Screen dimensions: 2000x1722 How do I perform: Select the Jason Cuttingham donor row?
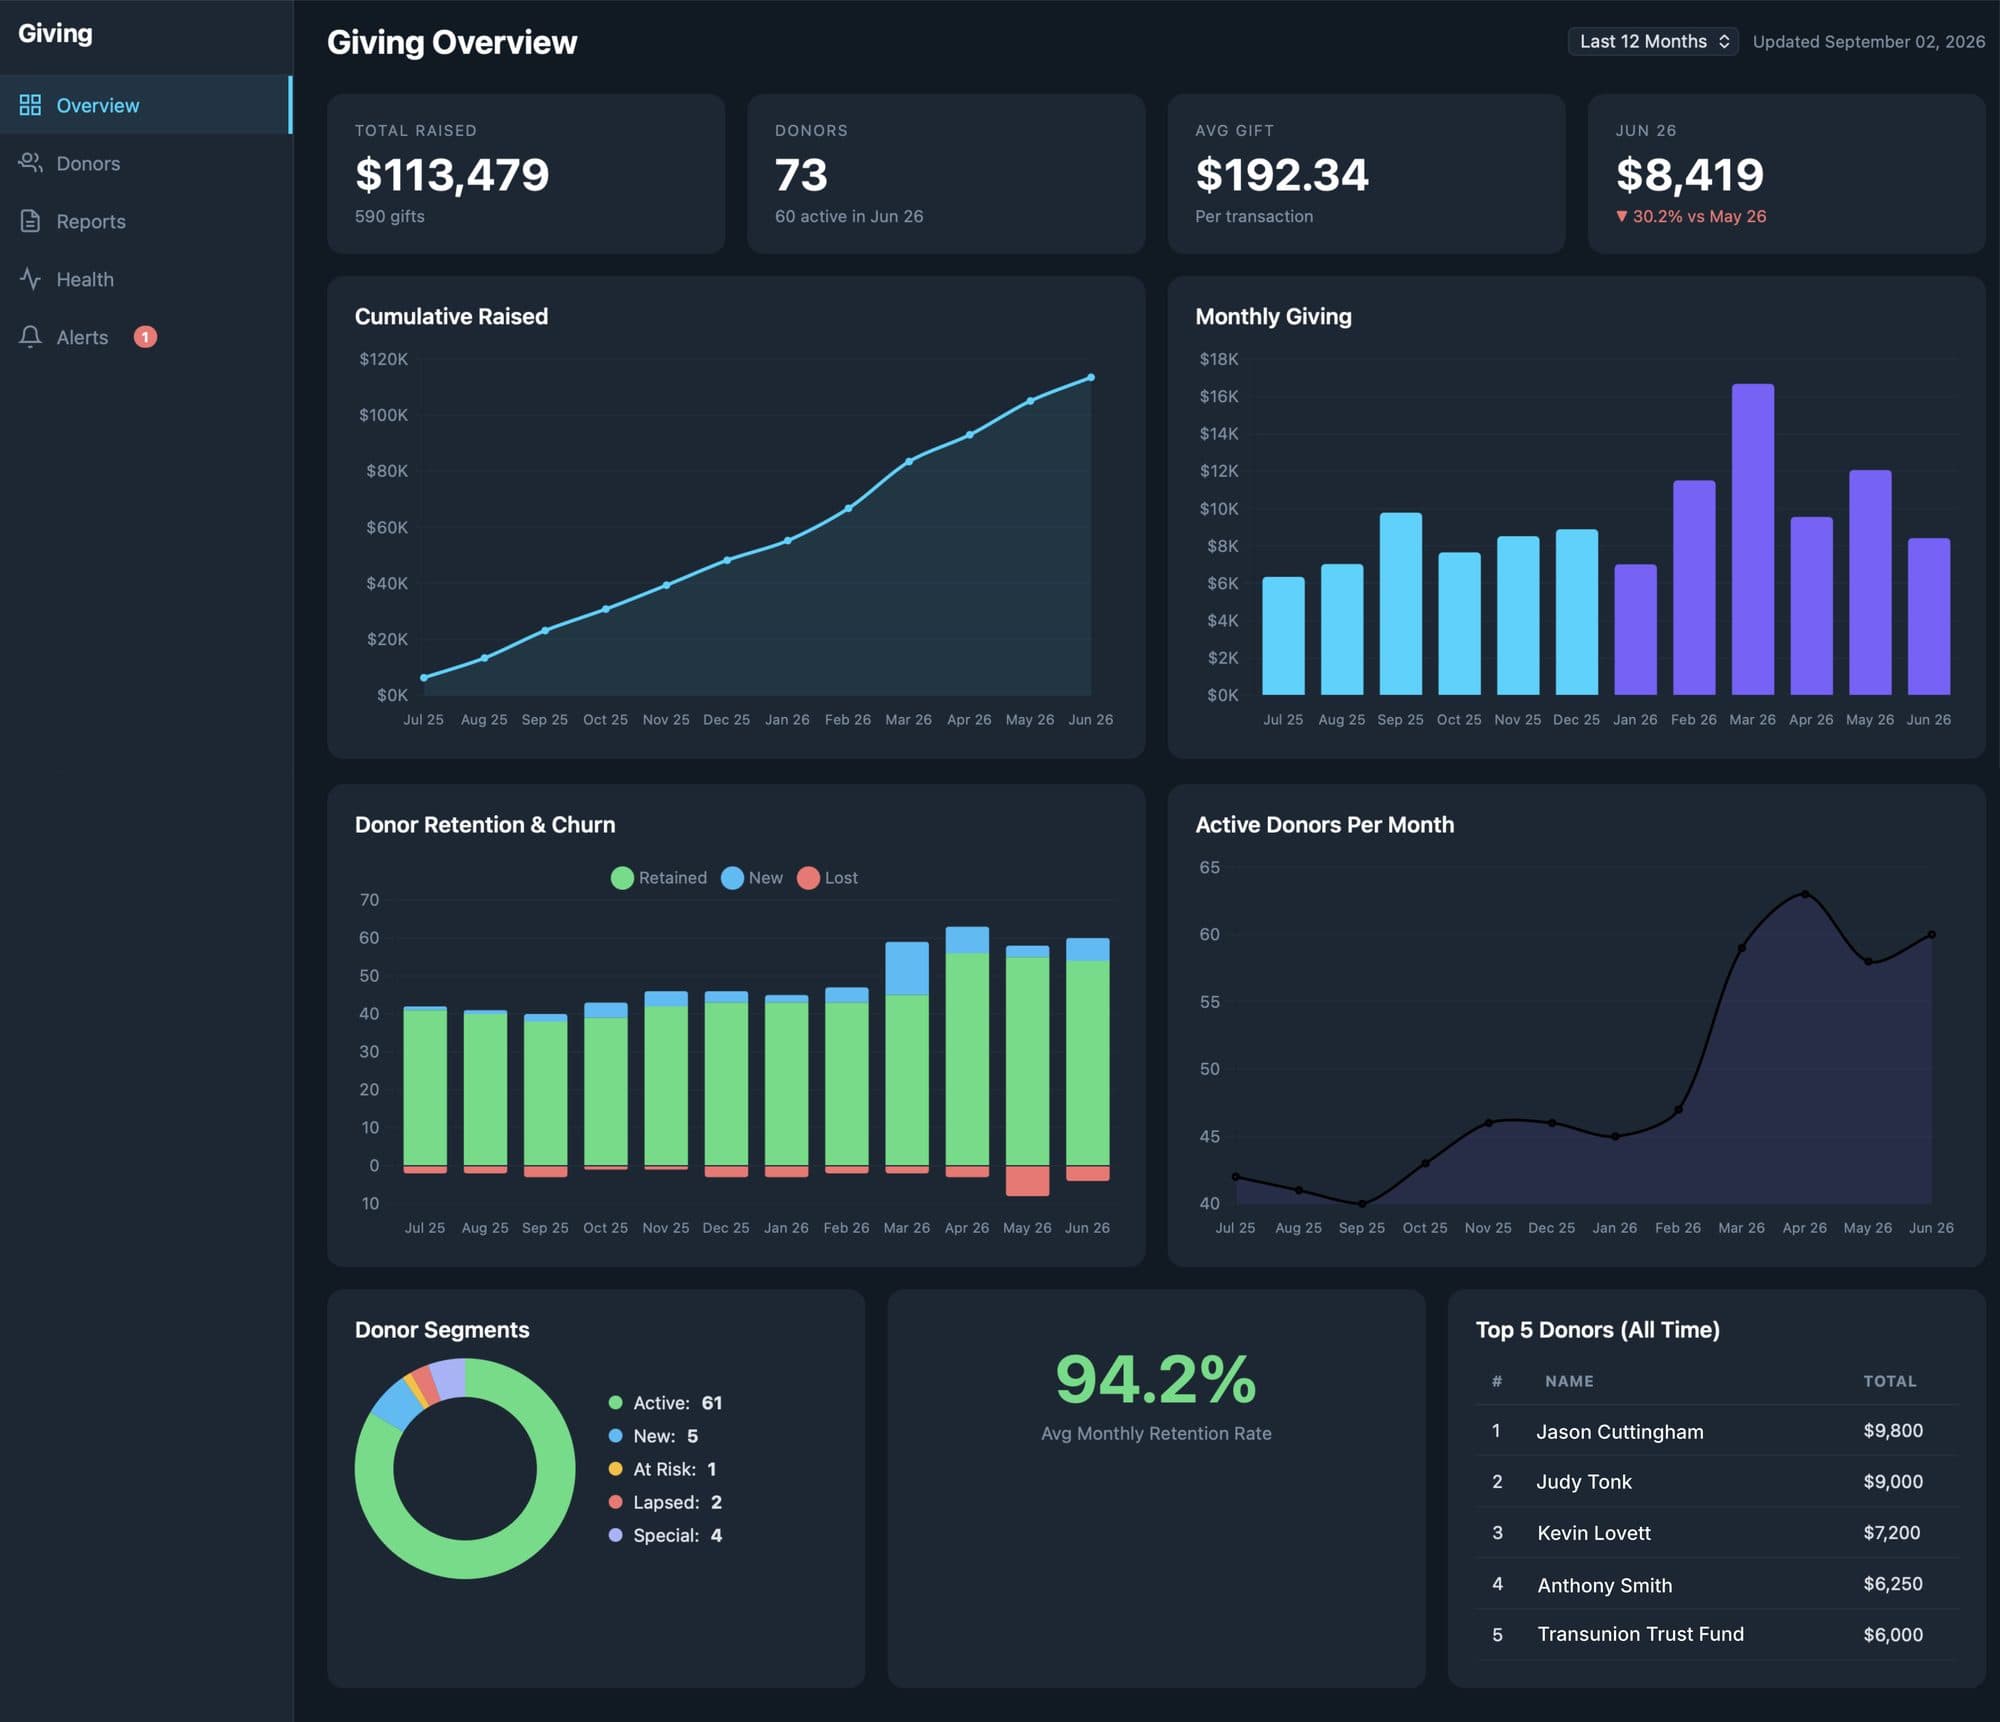(x=1717, y=1431)
